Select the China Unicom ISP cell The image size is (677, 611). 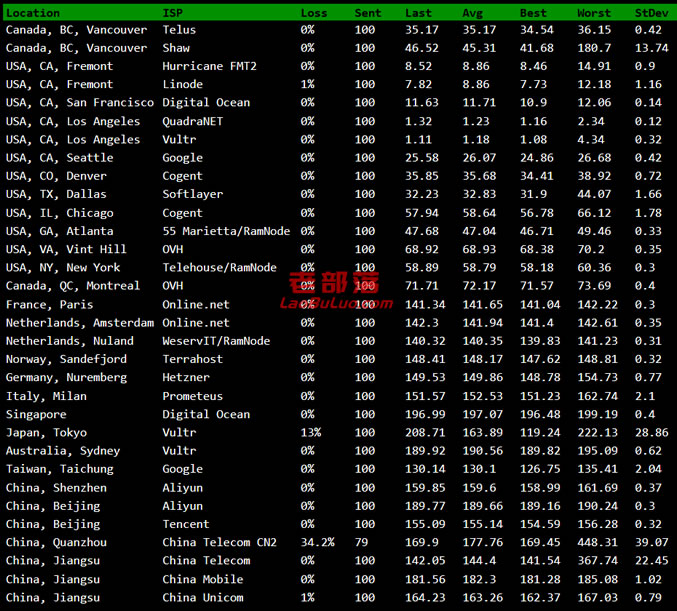click(x=202, y=597)
